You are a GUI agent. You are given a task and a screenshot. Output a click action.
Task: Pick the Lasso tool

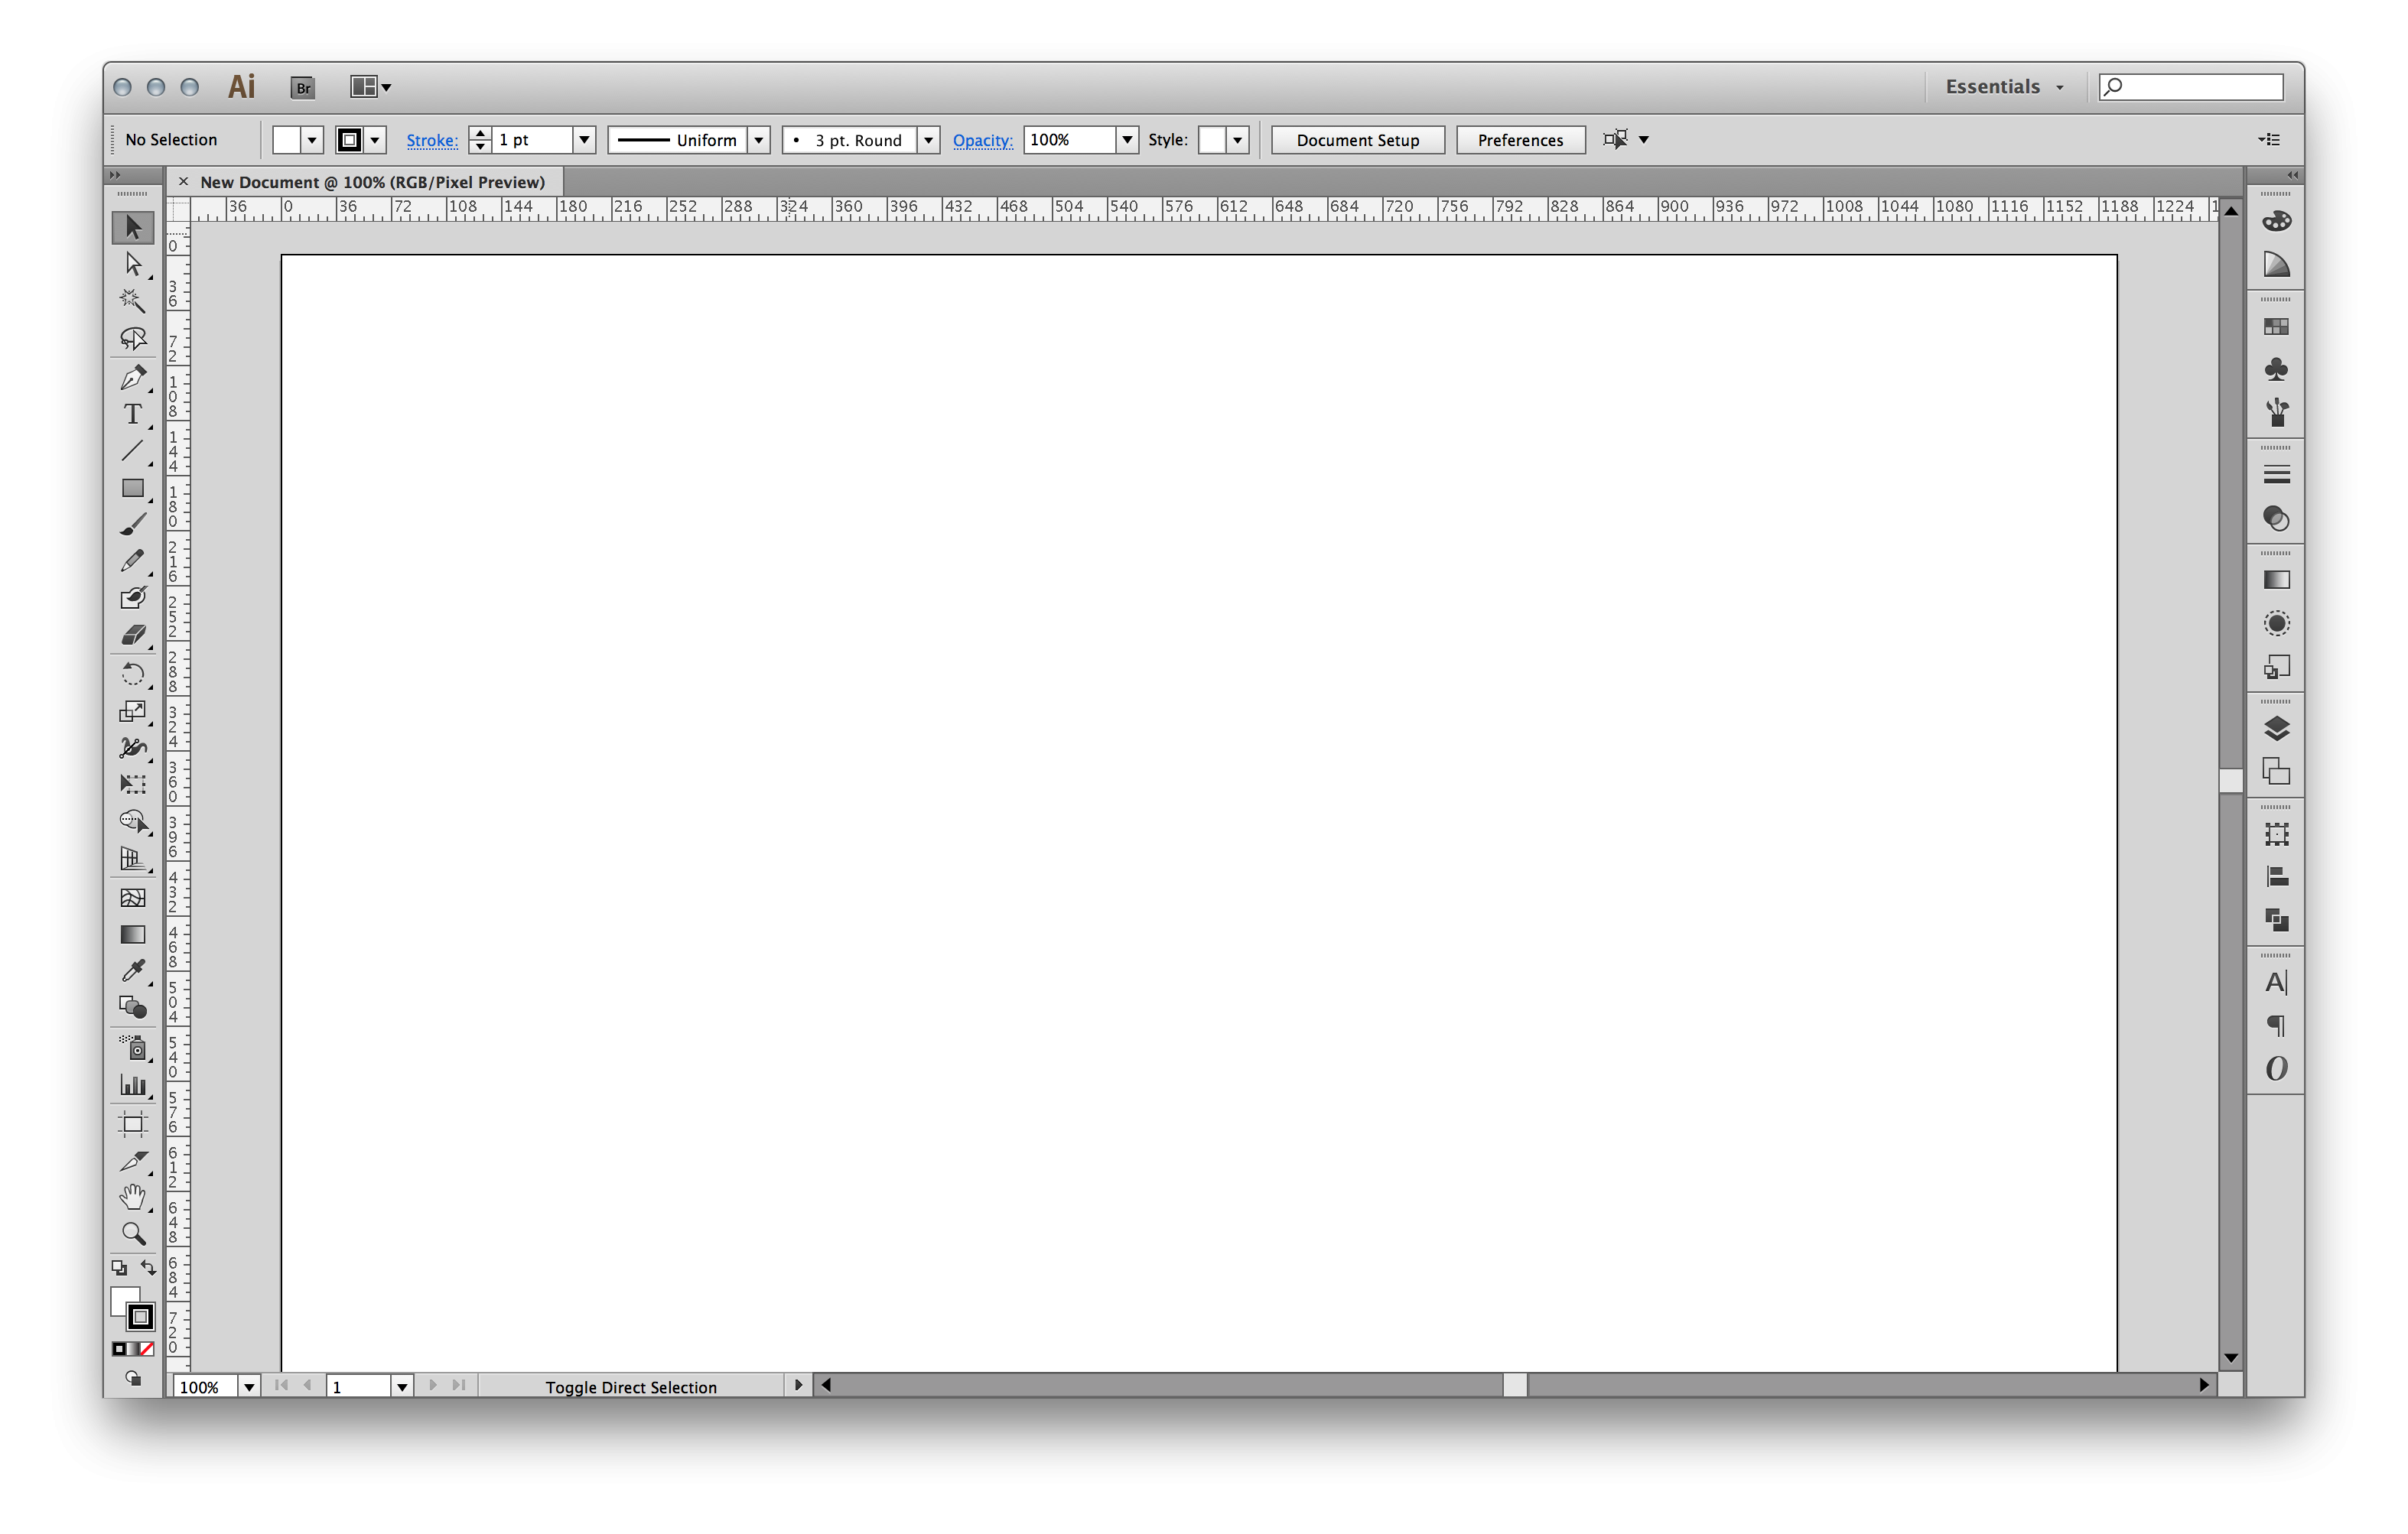point(132,338)
